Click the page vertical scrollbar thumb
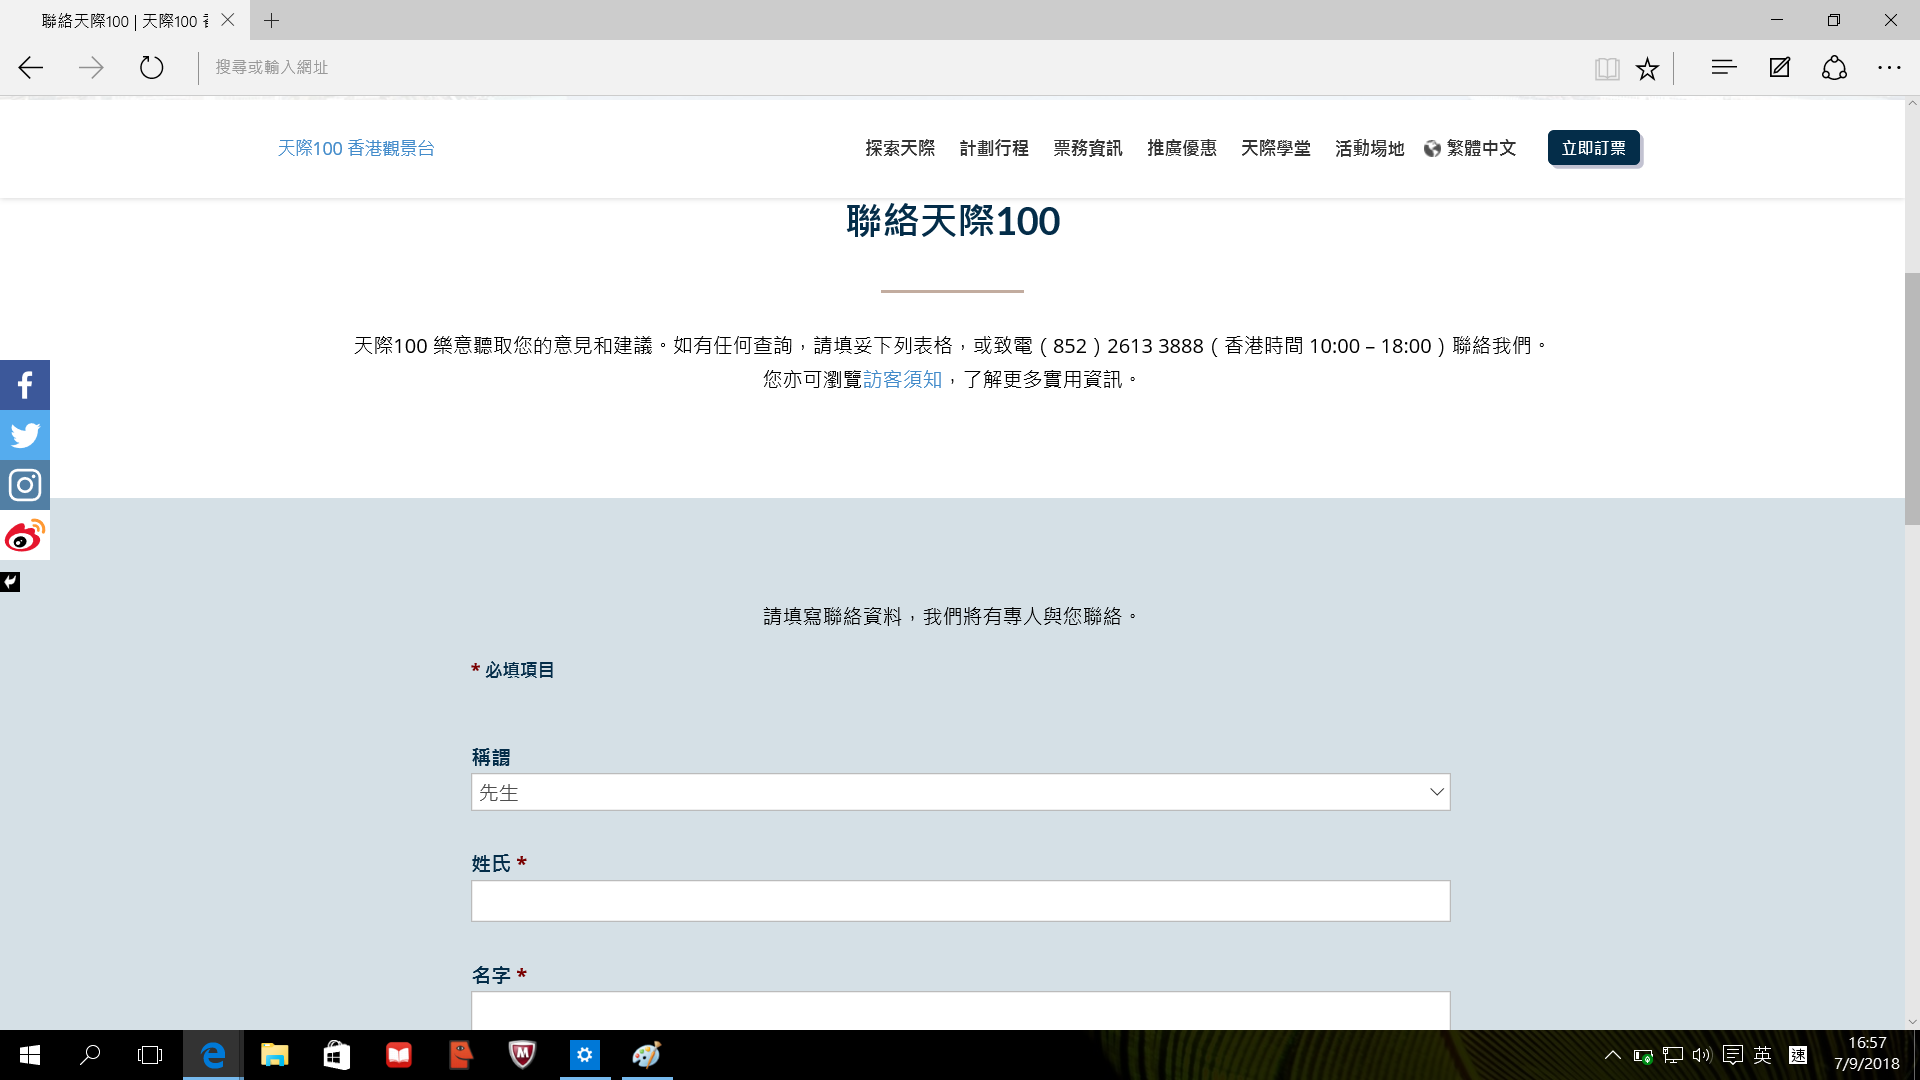Image resolution: width=1920 pixels, height=1080 pixels. pyautogui.click(x=1912, y=398)
